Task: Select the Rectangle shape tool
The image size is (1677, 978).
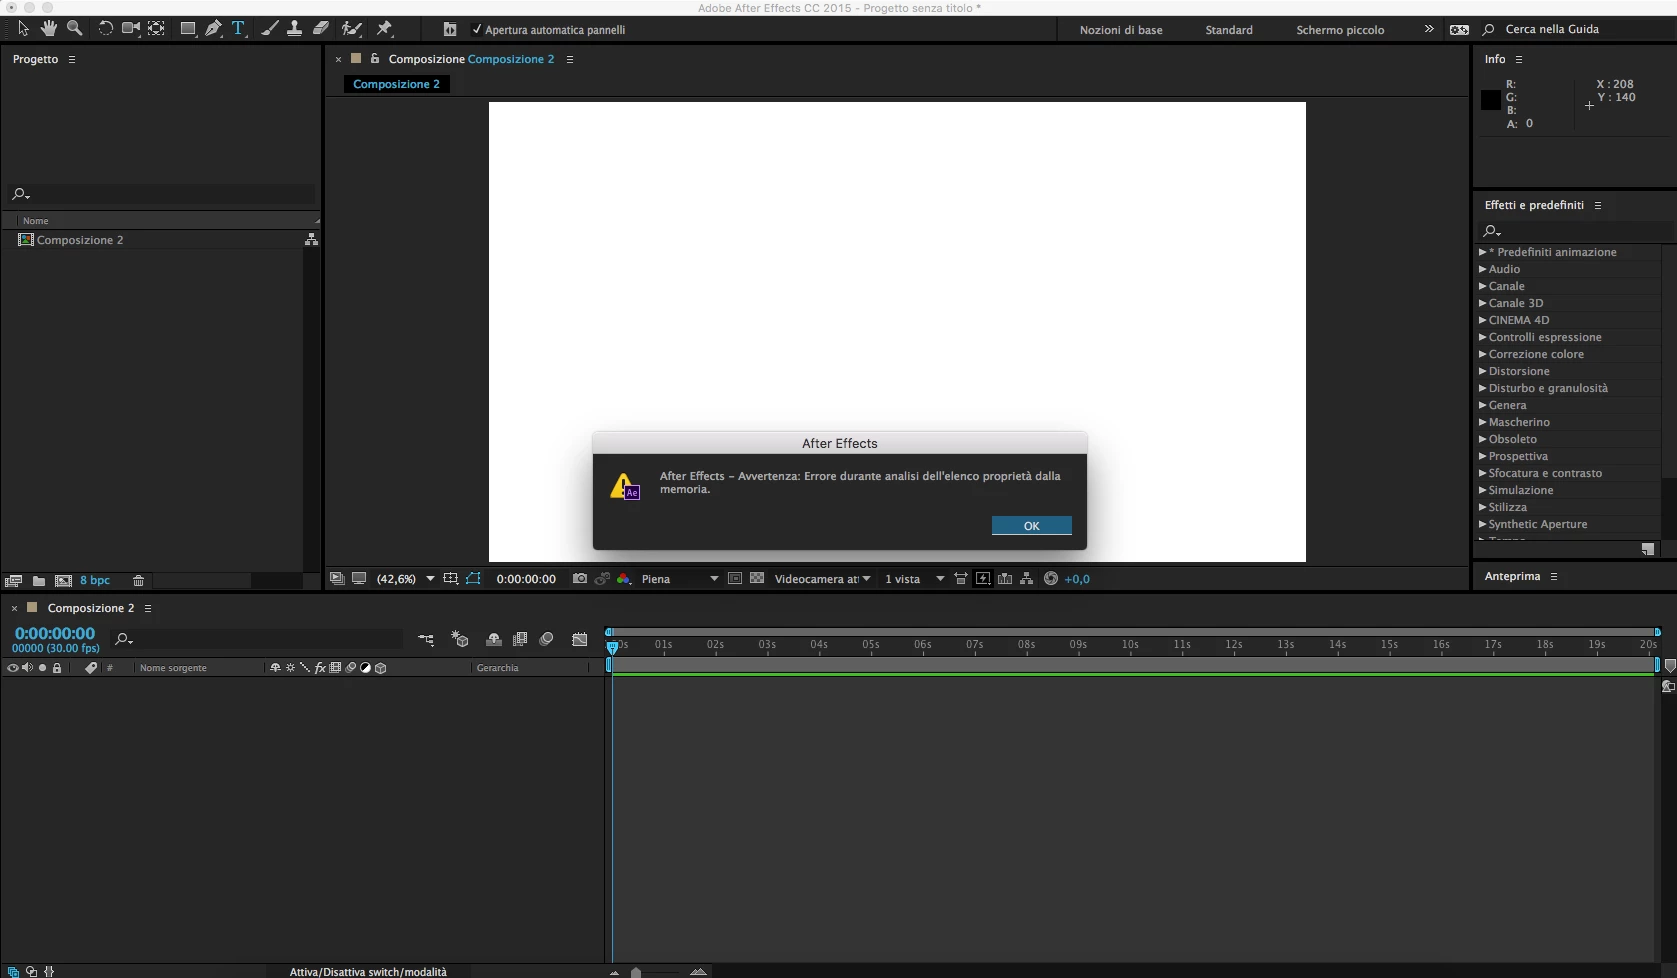Action: pyautogui.click(x=187, y=29)
